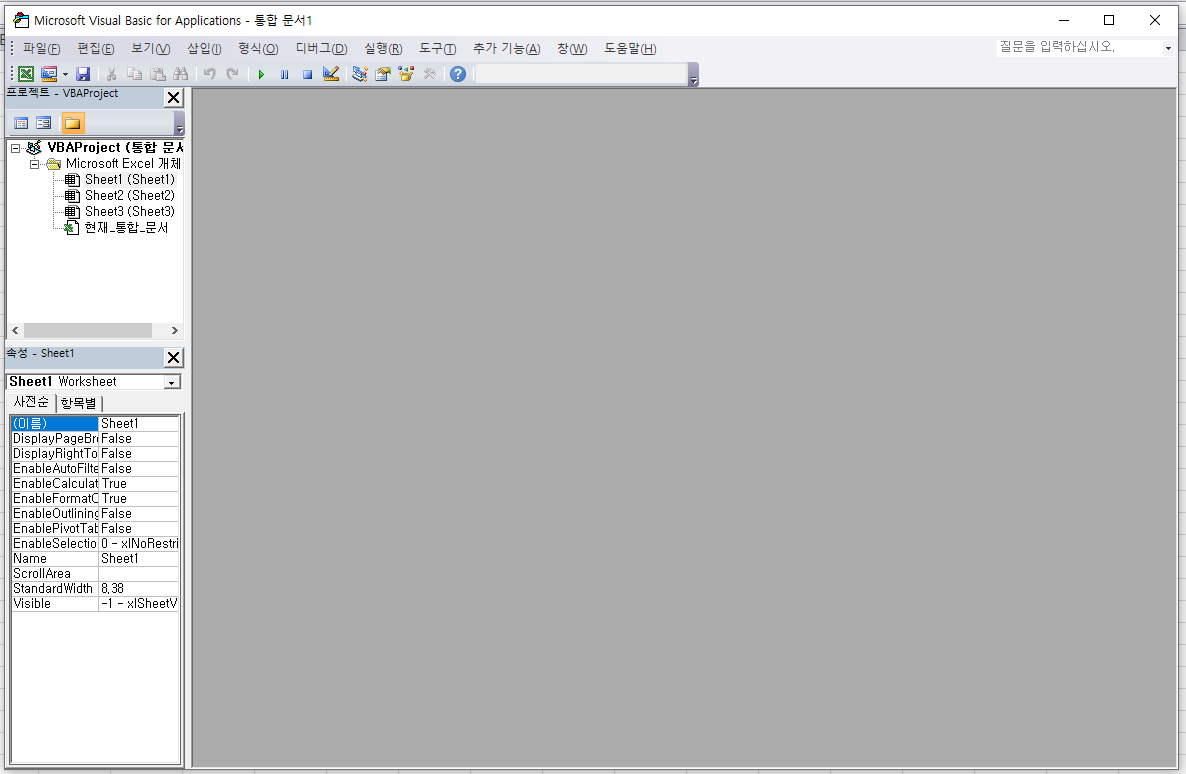Viewport: 1186px width, 774px height.
Task: Run the macro with the green play icon
Action: click(261, 74)
